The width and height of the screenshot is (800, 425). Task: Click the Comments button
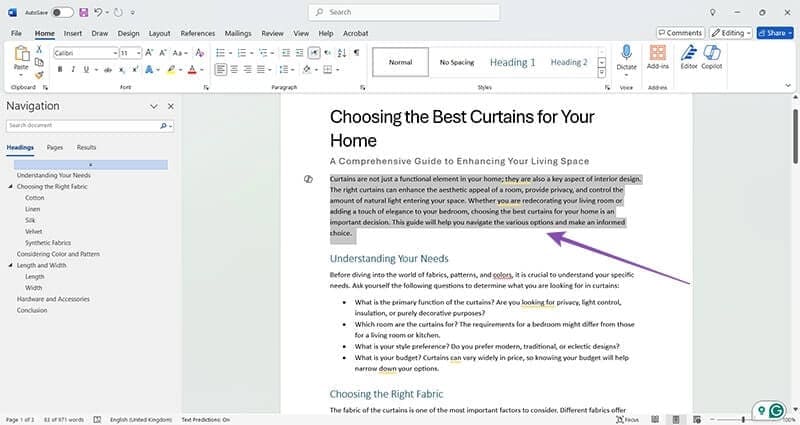(x=679, y=32)
